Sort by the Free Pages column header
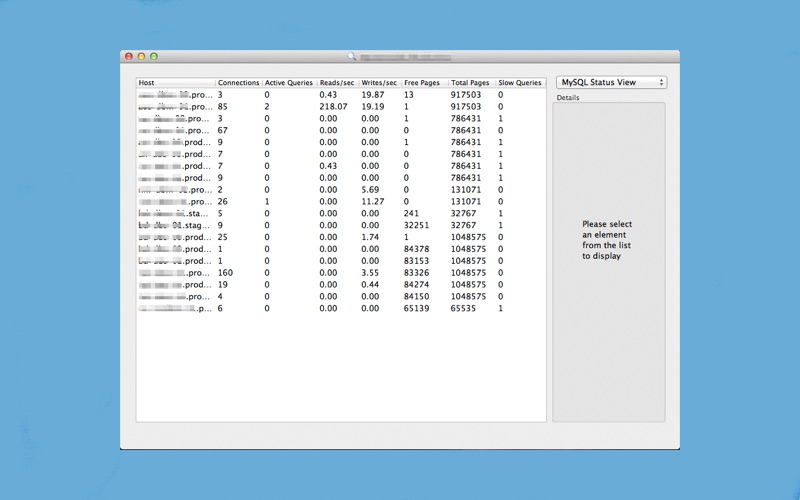The image size is (800, 500). 425,83
